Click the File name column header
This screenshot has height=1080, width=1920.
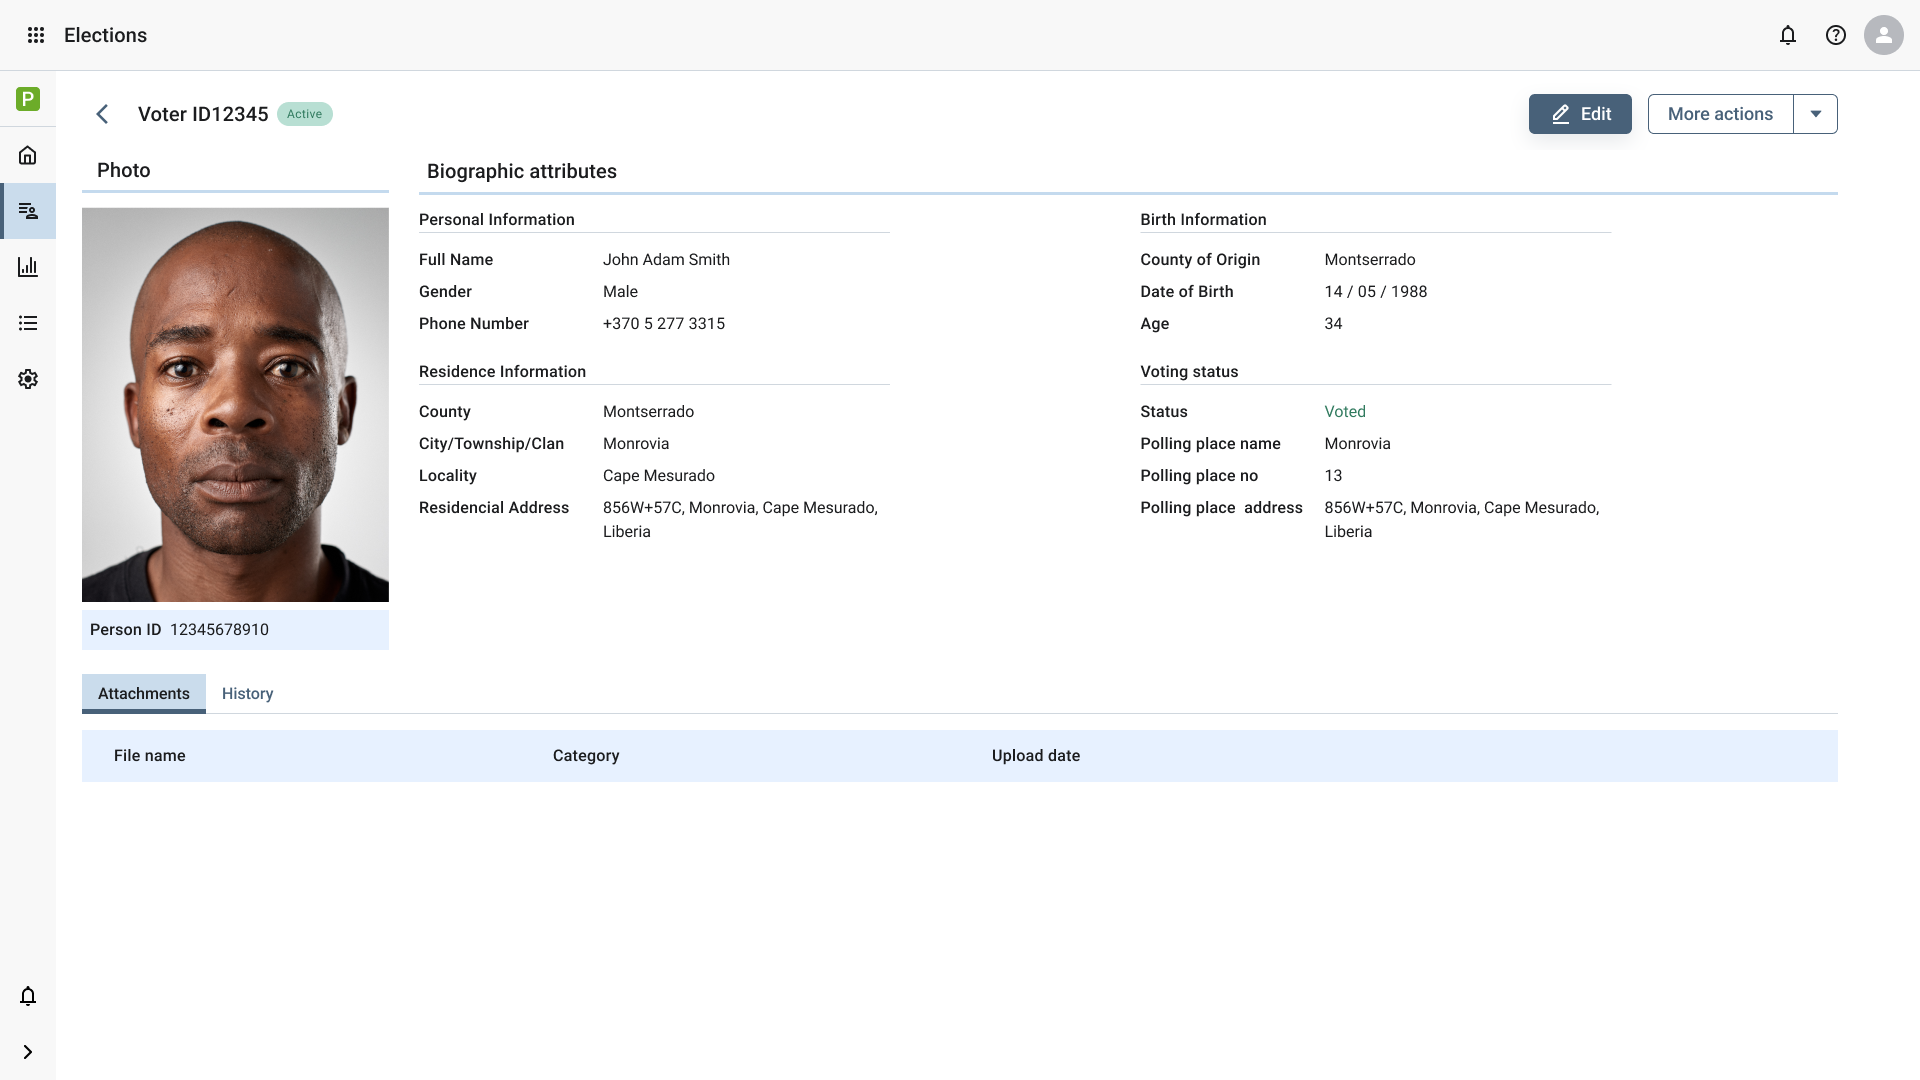pyautogui.click(x=150, y=756)
